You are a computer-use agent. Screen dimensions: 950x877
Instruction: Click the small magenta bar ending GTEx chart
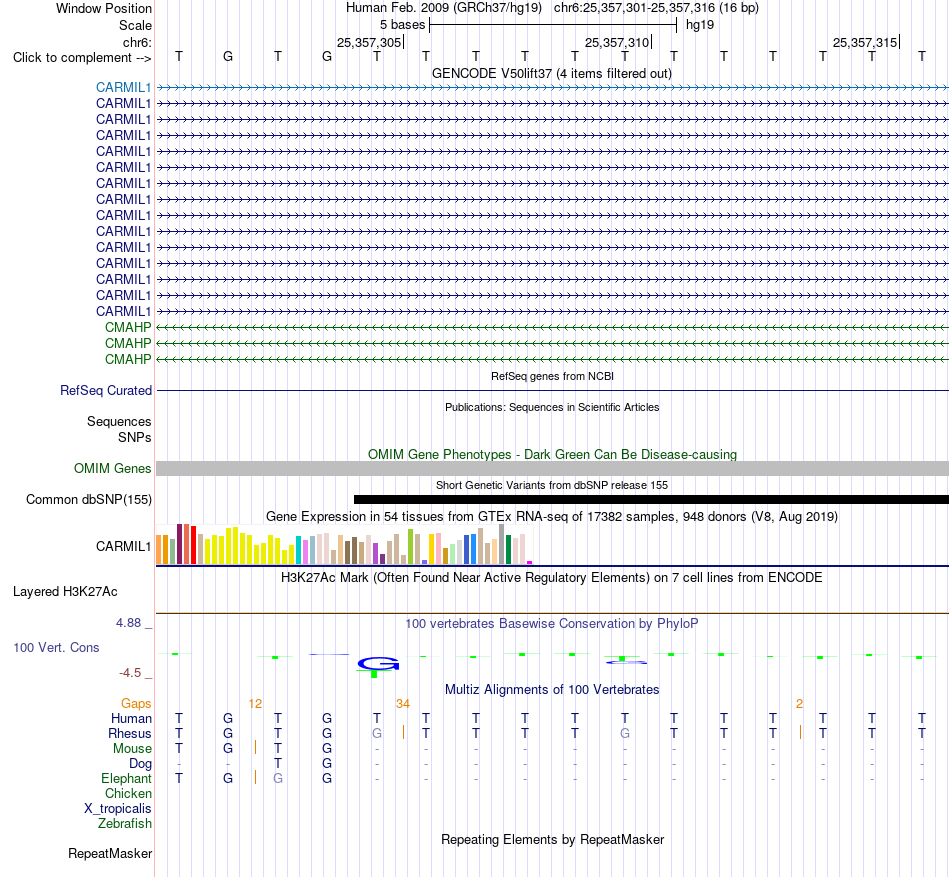pyautogui.click(x=530, y=563)
